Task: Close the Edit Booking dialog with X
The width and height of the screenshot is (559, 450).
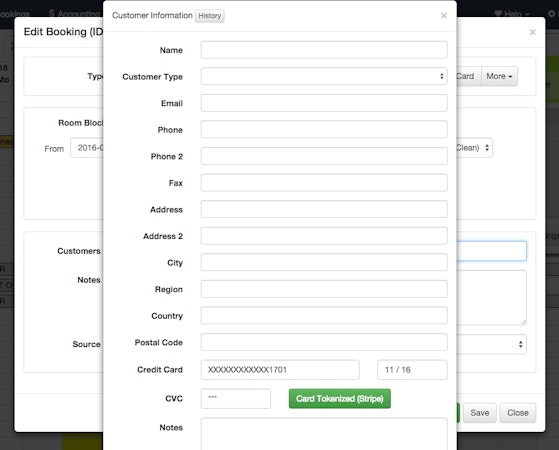Action: 533,32
